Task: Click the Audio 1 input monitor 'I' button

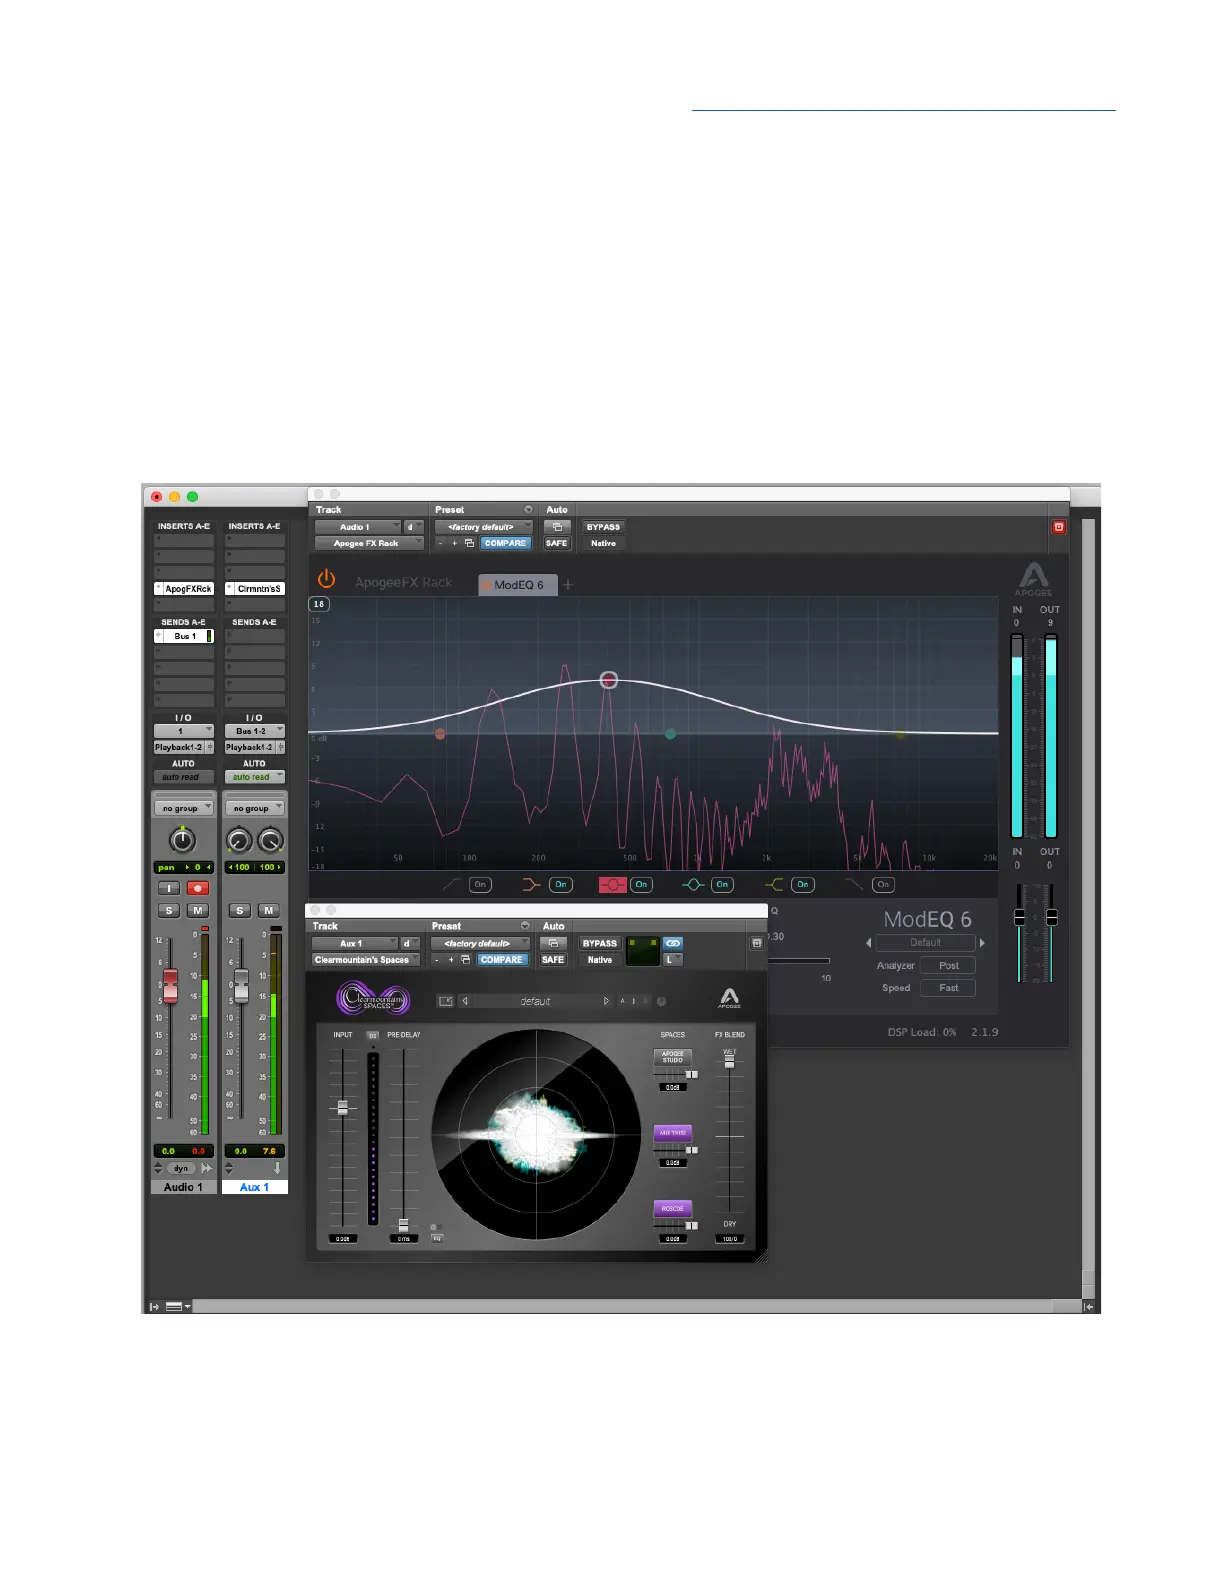Action: (169, 888)
